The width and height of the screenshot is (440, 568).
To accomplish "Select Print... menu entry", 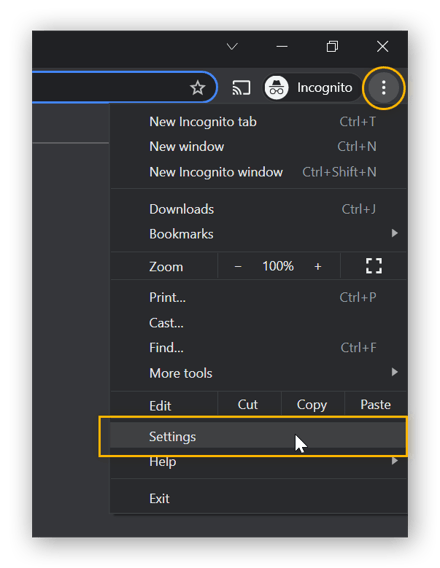I will (x=259, y=297).
